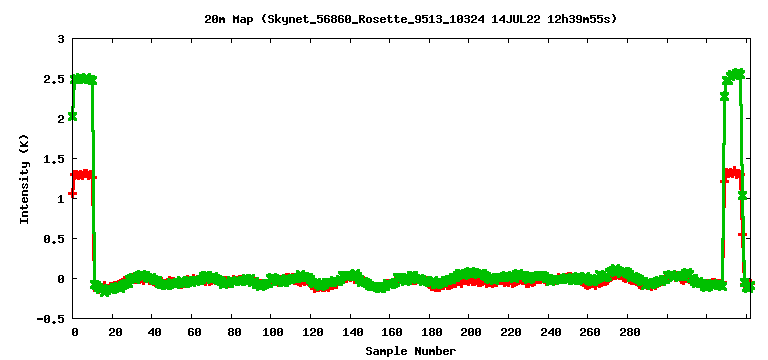The image size is (768, 360).
Task: Click the red marker near 1 K at sample 0
Action: coord(72,194)
